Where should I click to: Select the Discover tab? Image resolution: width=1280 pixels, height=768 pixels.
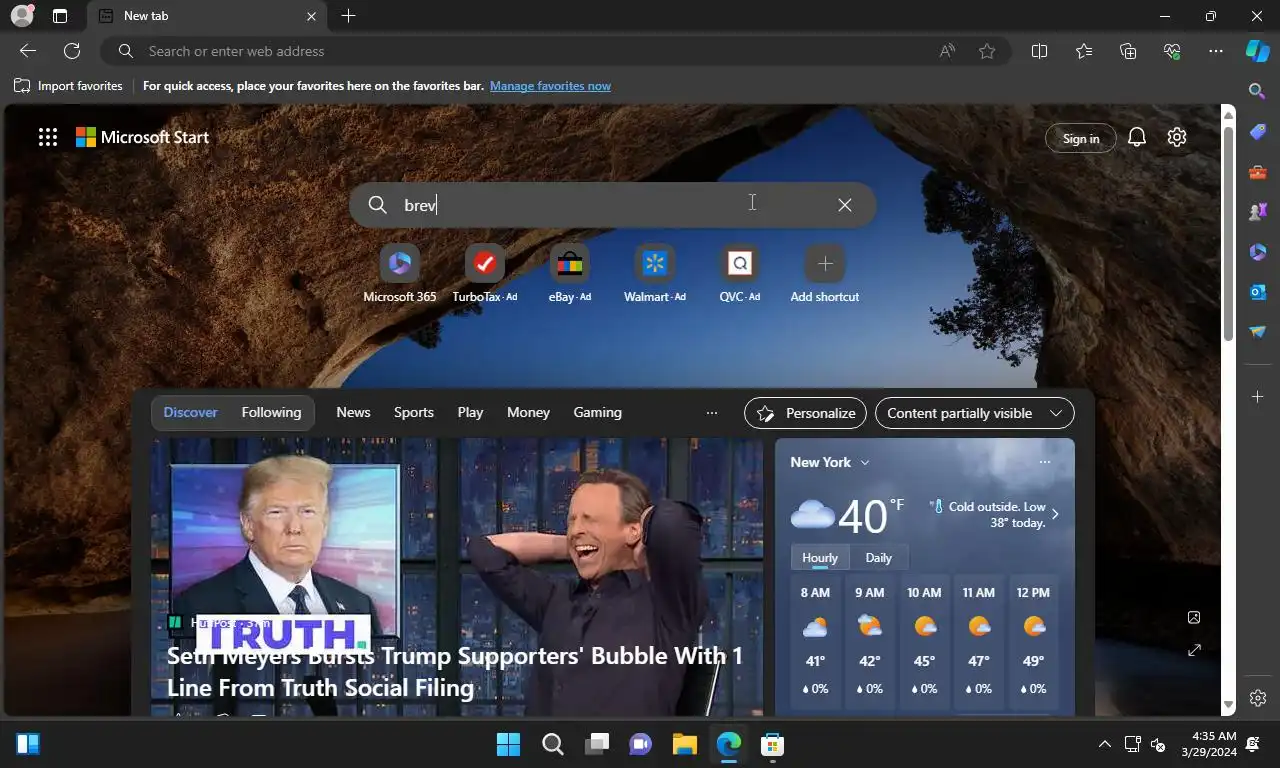tap(191, 412)
